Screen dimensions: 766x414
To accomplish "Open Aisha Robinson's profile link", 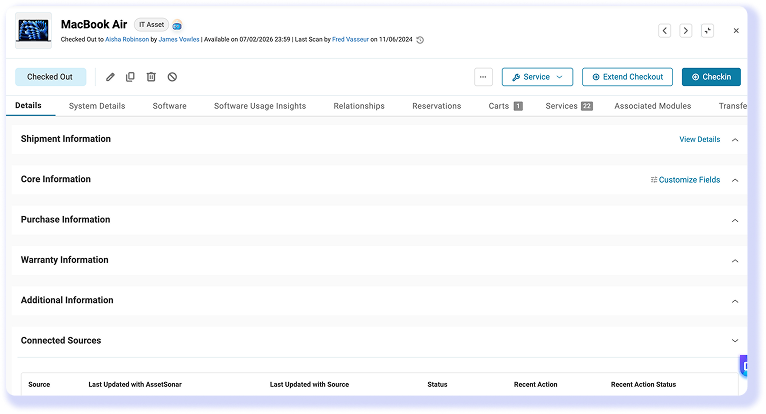I will click(127, 40).
